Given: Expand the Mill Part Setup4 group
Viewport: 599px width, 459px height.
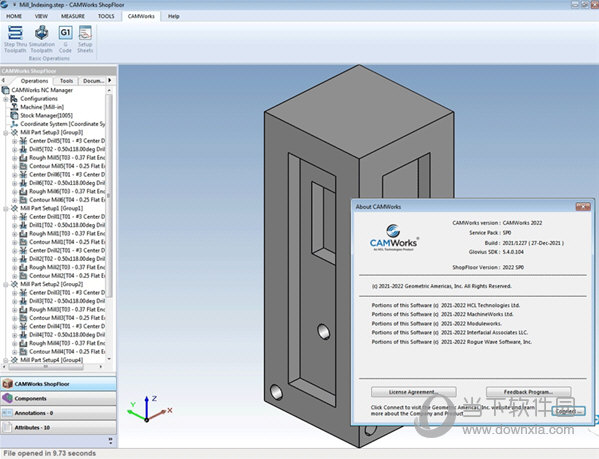Looking at the screenshot, I should click(x=6, y=360).
